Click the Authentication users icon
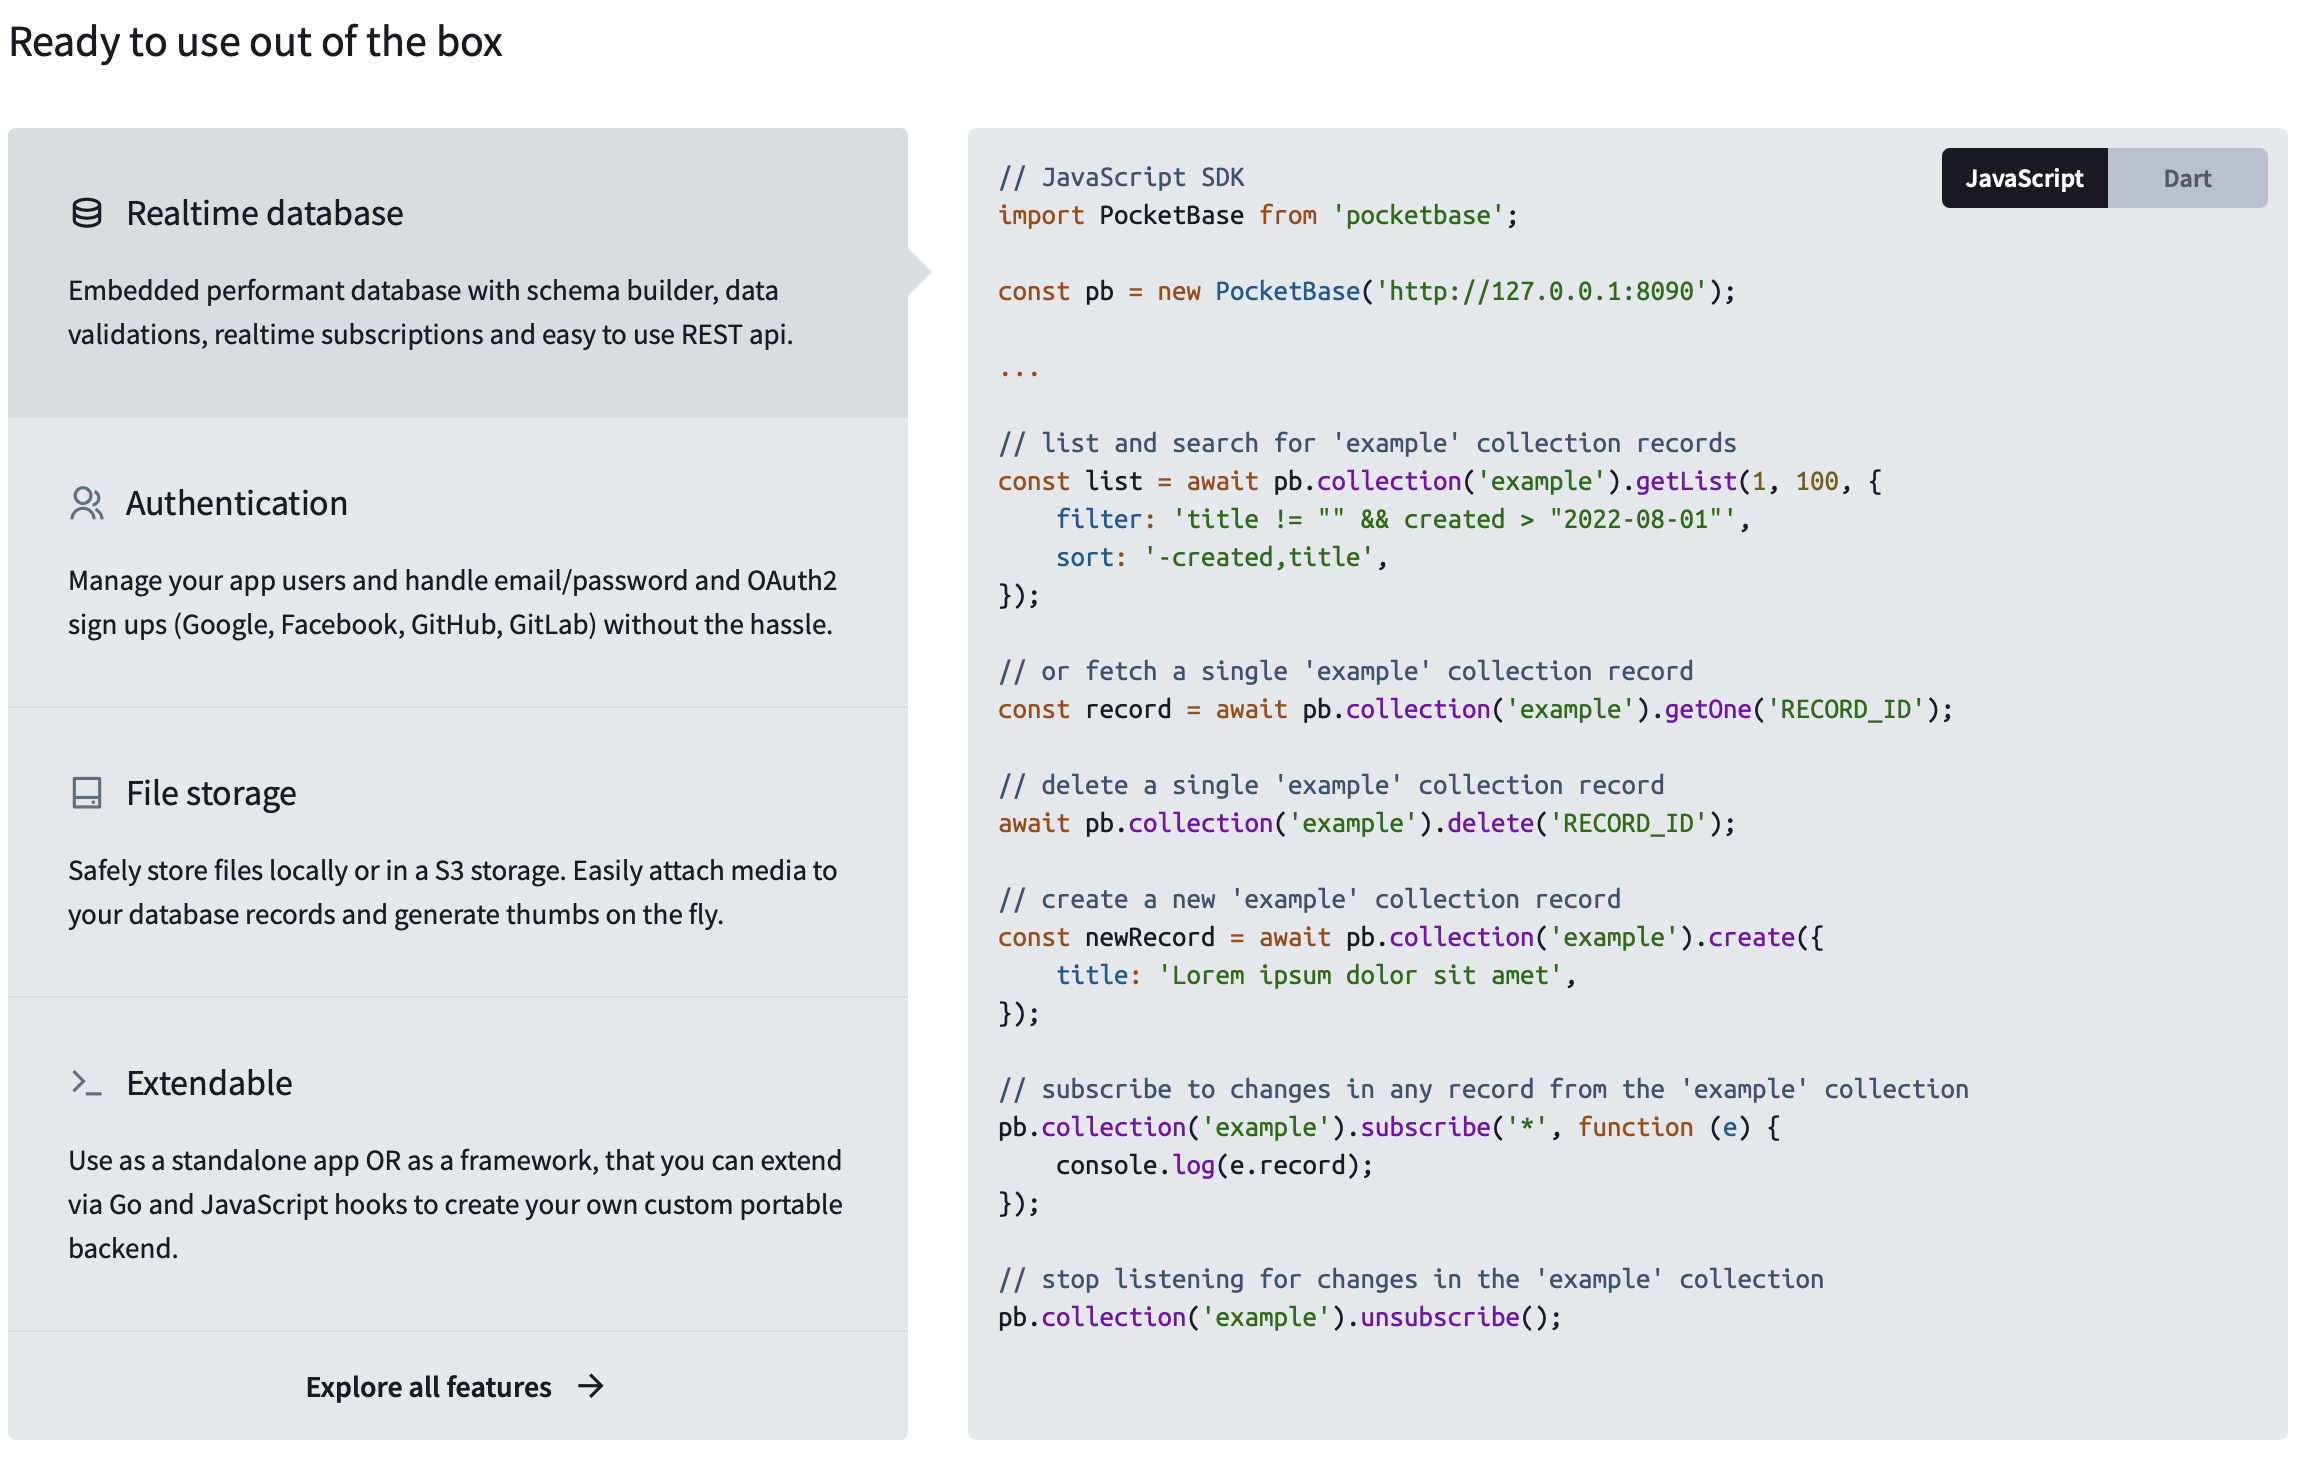This screenshot has height=1466, width=2314. point(87,503)
